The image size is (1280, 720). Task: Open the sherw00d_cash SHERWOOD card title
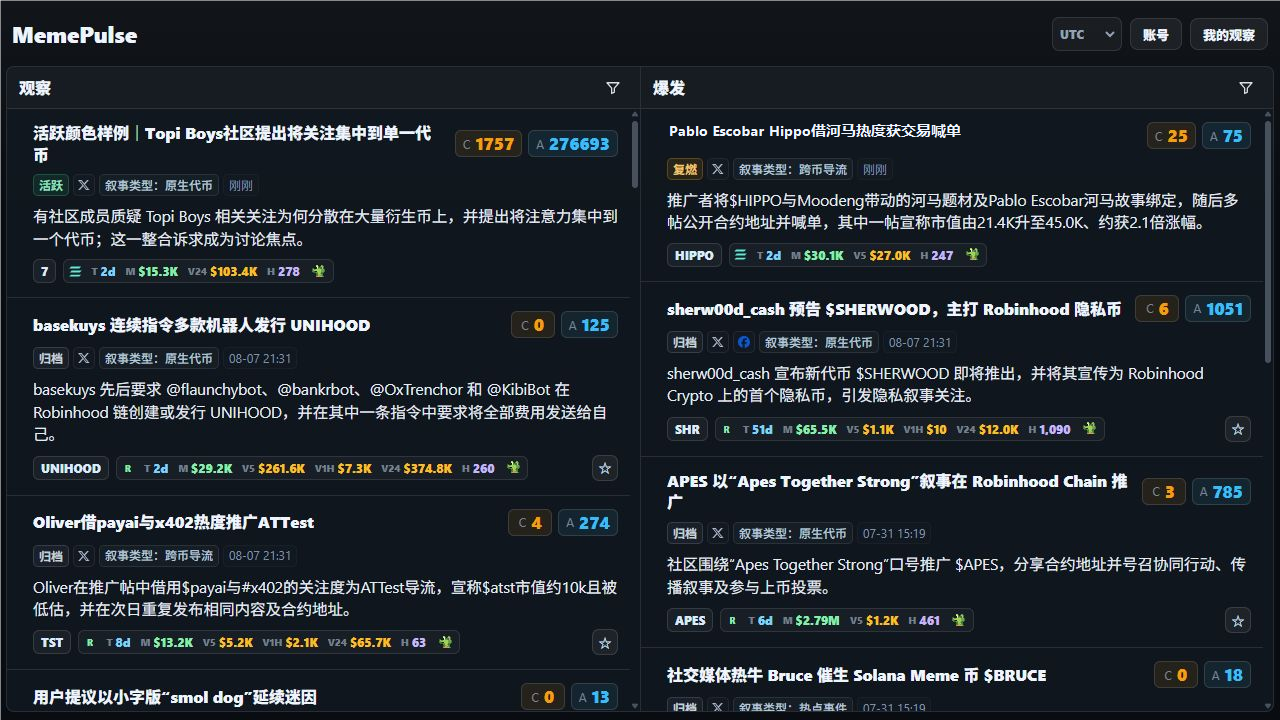pos(894,309)
